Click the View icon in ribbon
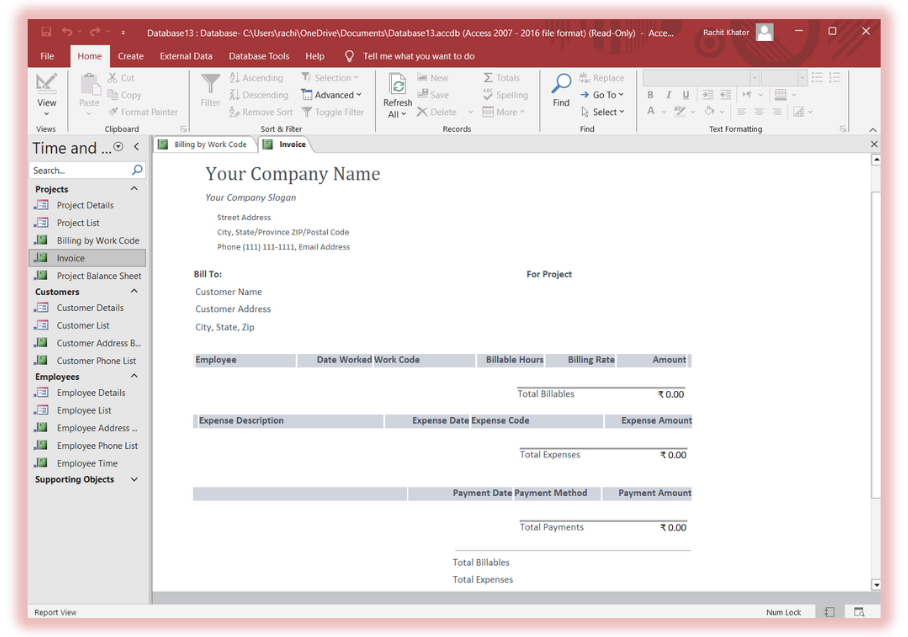 (46, 84)
